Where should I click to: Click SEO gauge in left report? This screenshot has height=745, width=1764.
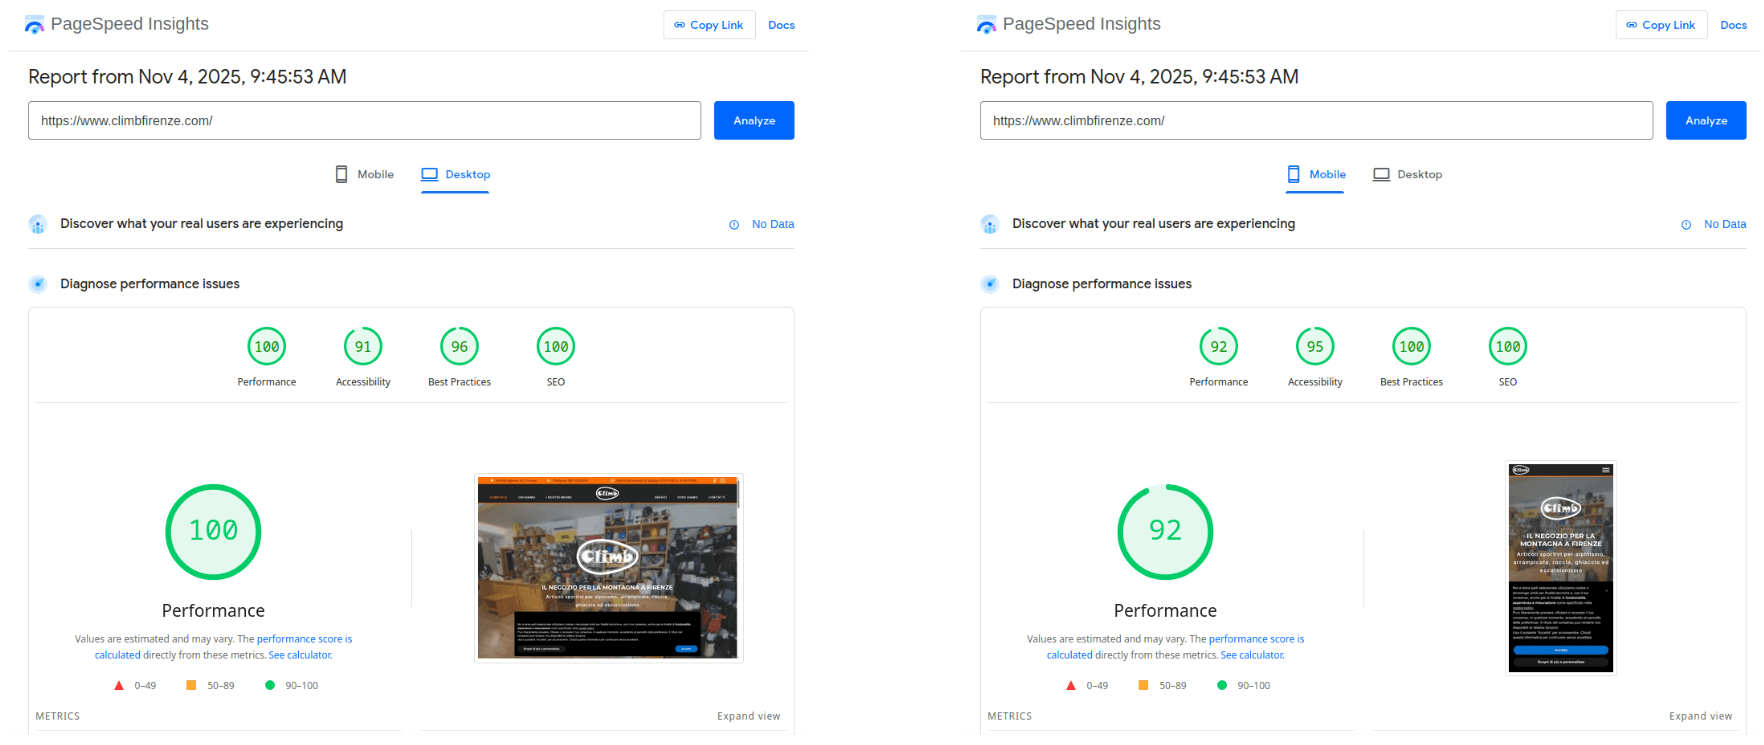[556, 347]
